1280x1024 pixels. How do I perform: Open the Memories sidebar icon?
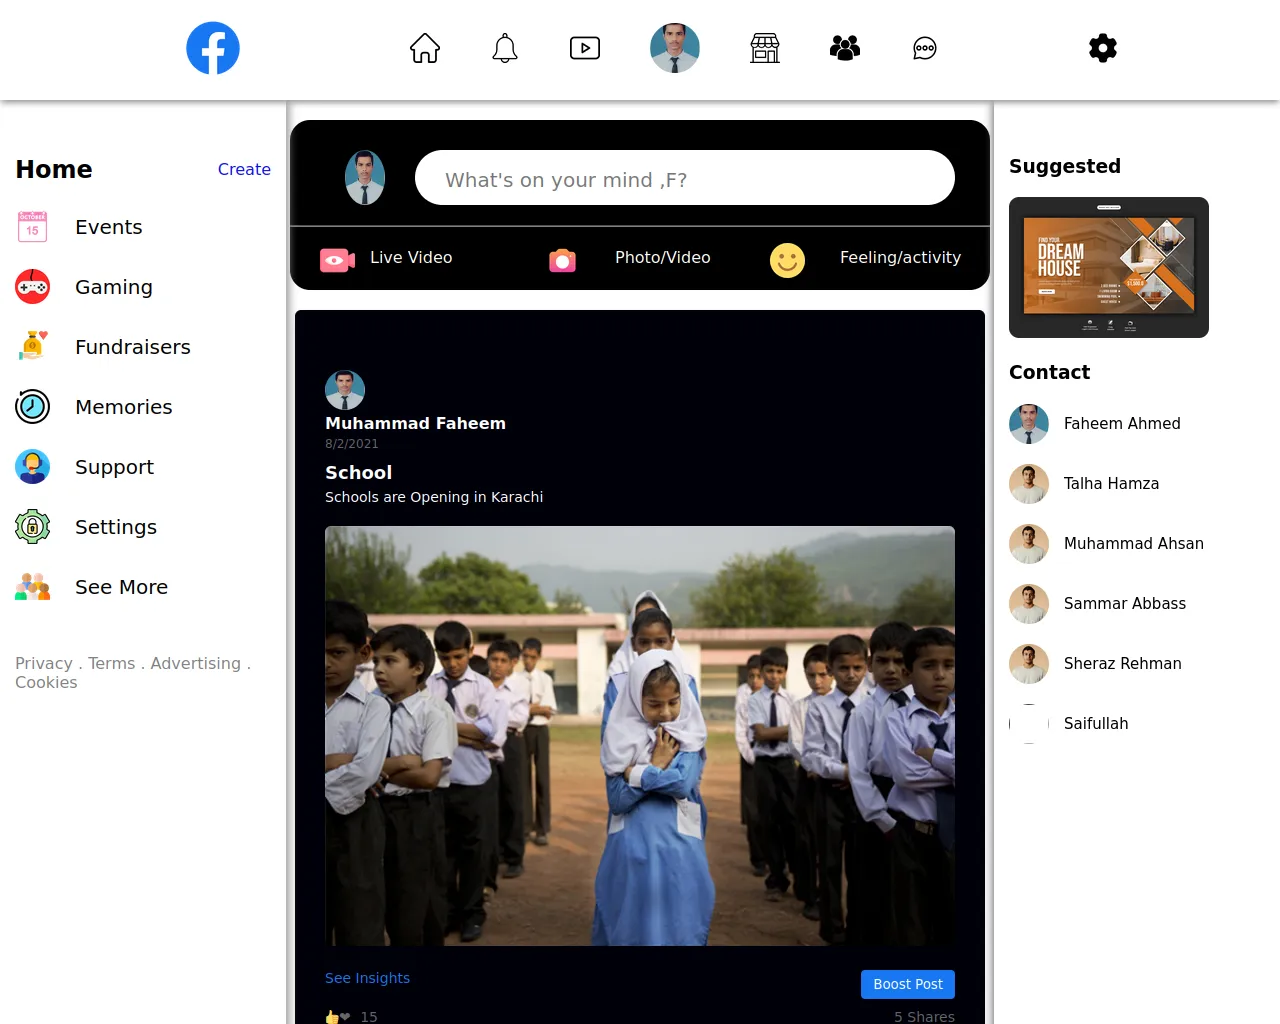[x=32, y=406]
